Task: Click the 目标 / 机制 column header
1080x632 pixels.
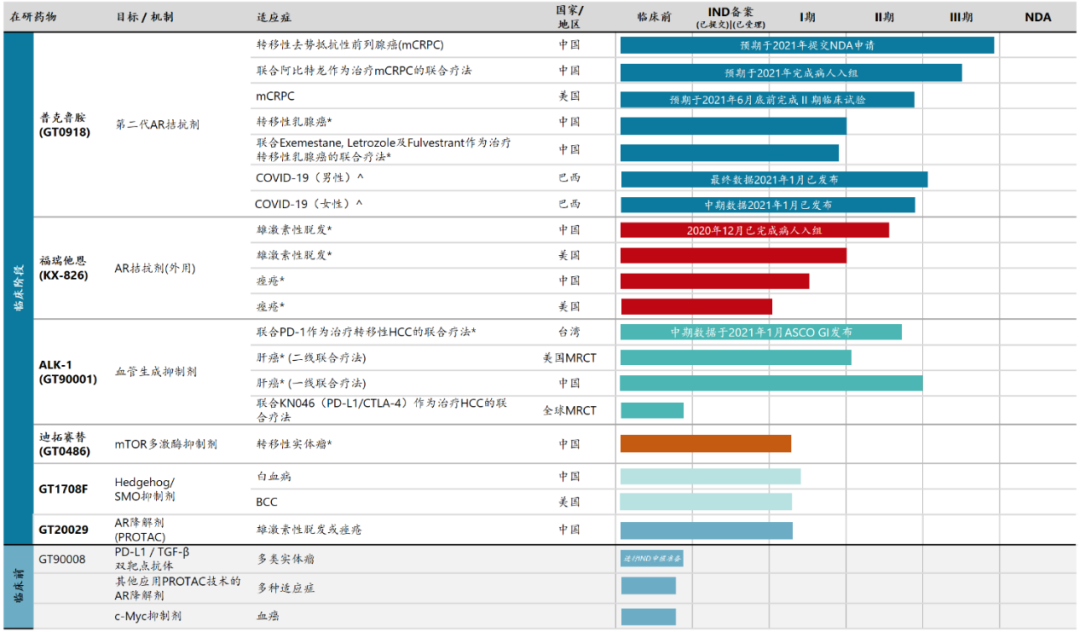Action: click(x=145, y=18)
